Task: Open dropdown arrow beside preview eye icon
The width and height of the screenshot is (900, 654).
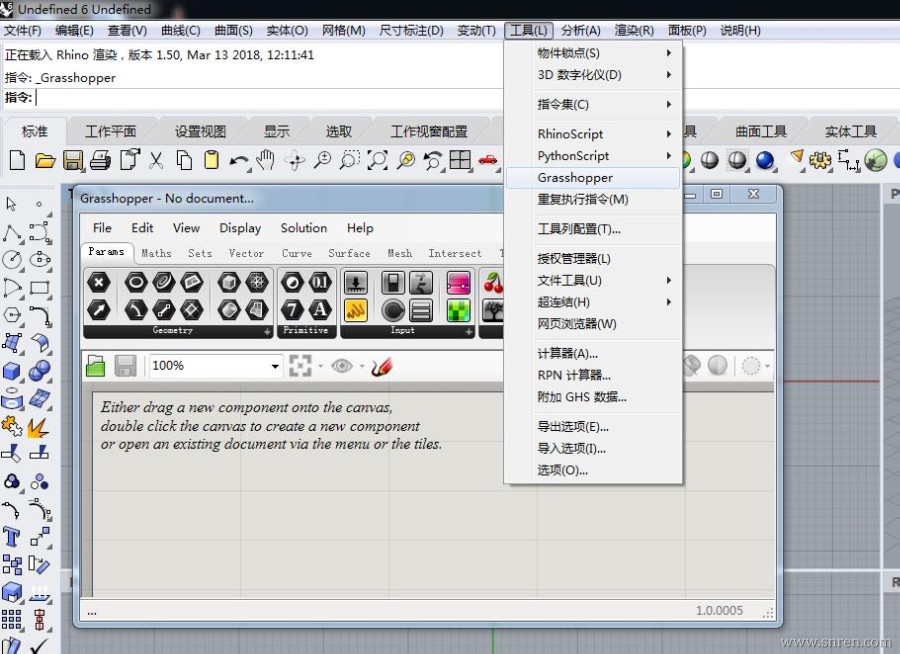Action: click(x=362, y=366)
